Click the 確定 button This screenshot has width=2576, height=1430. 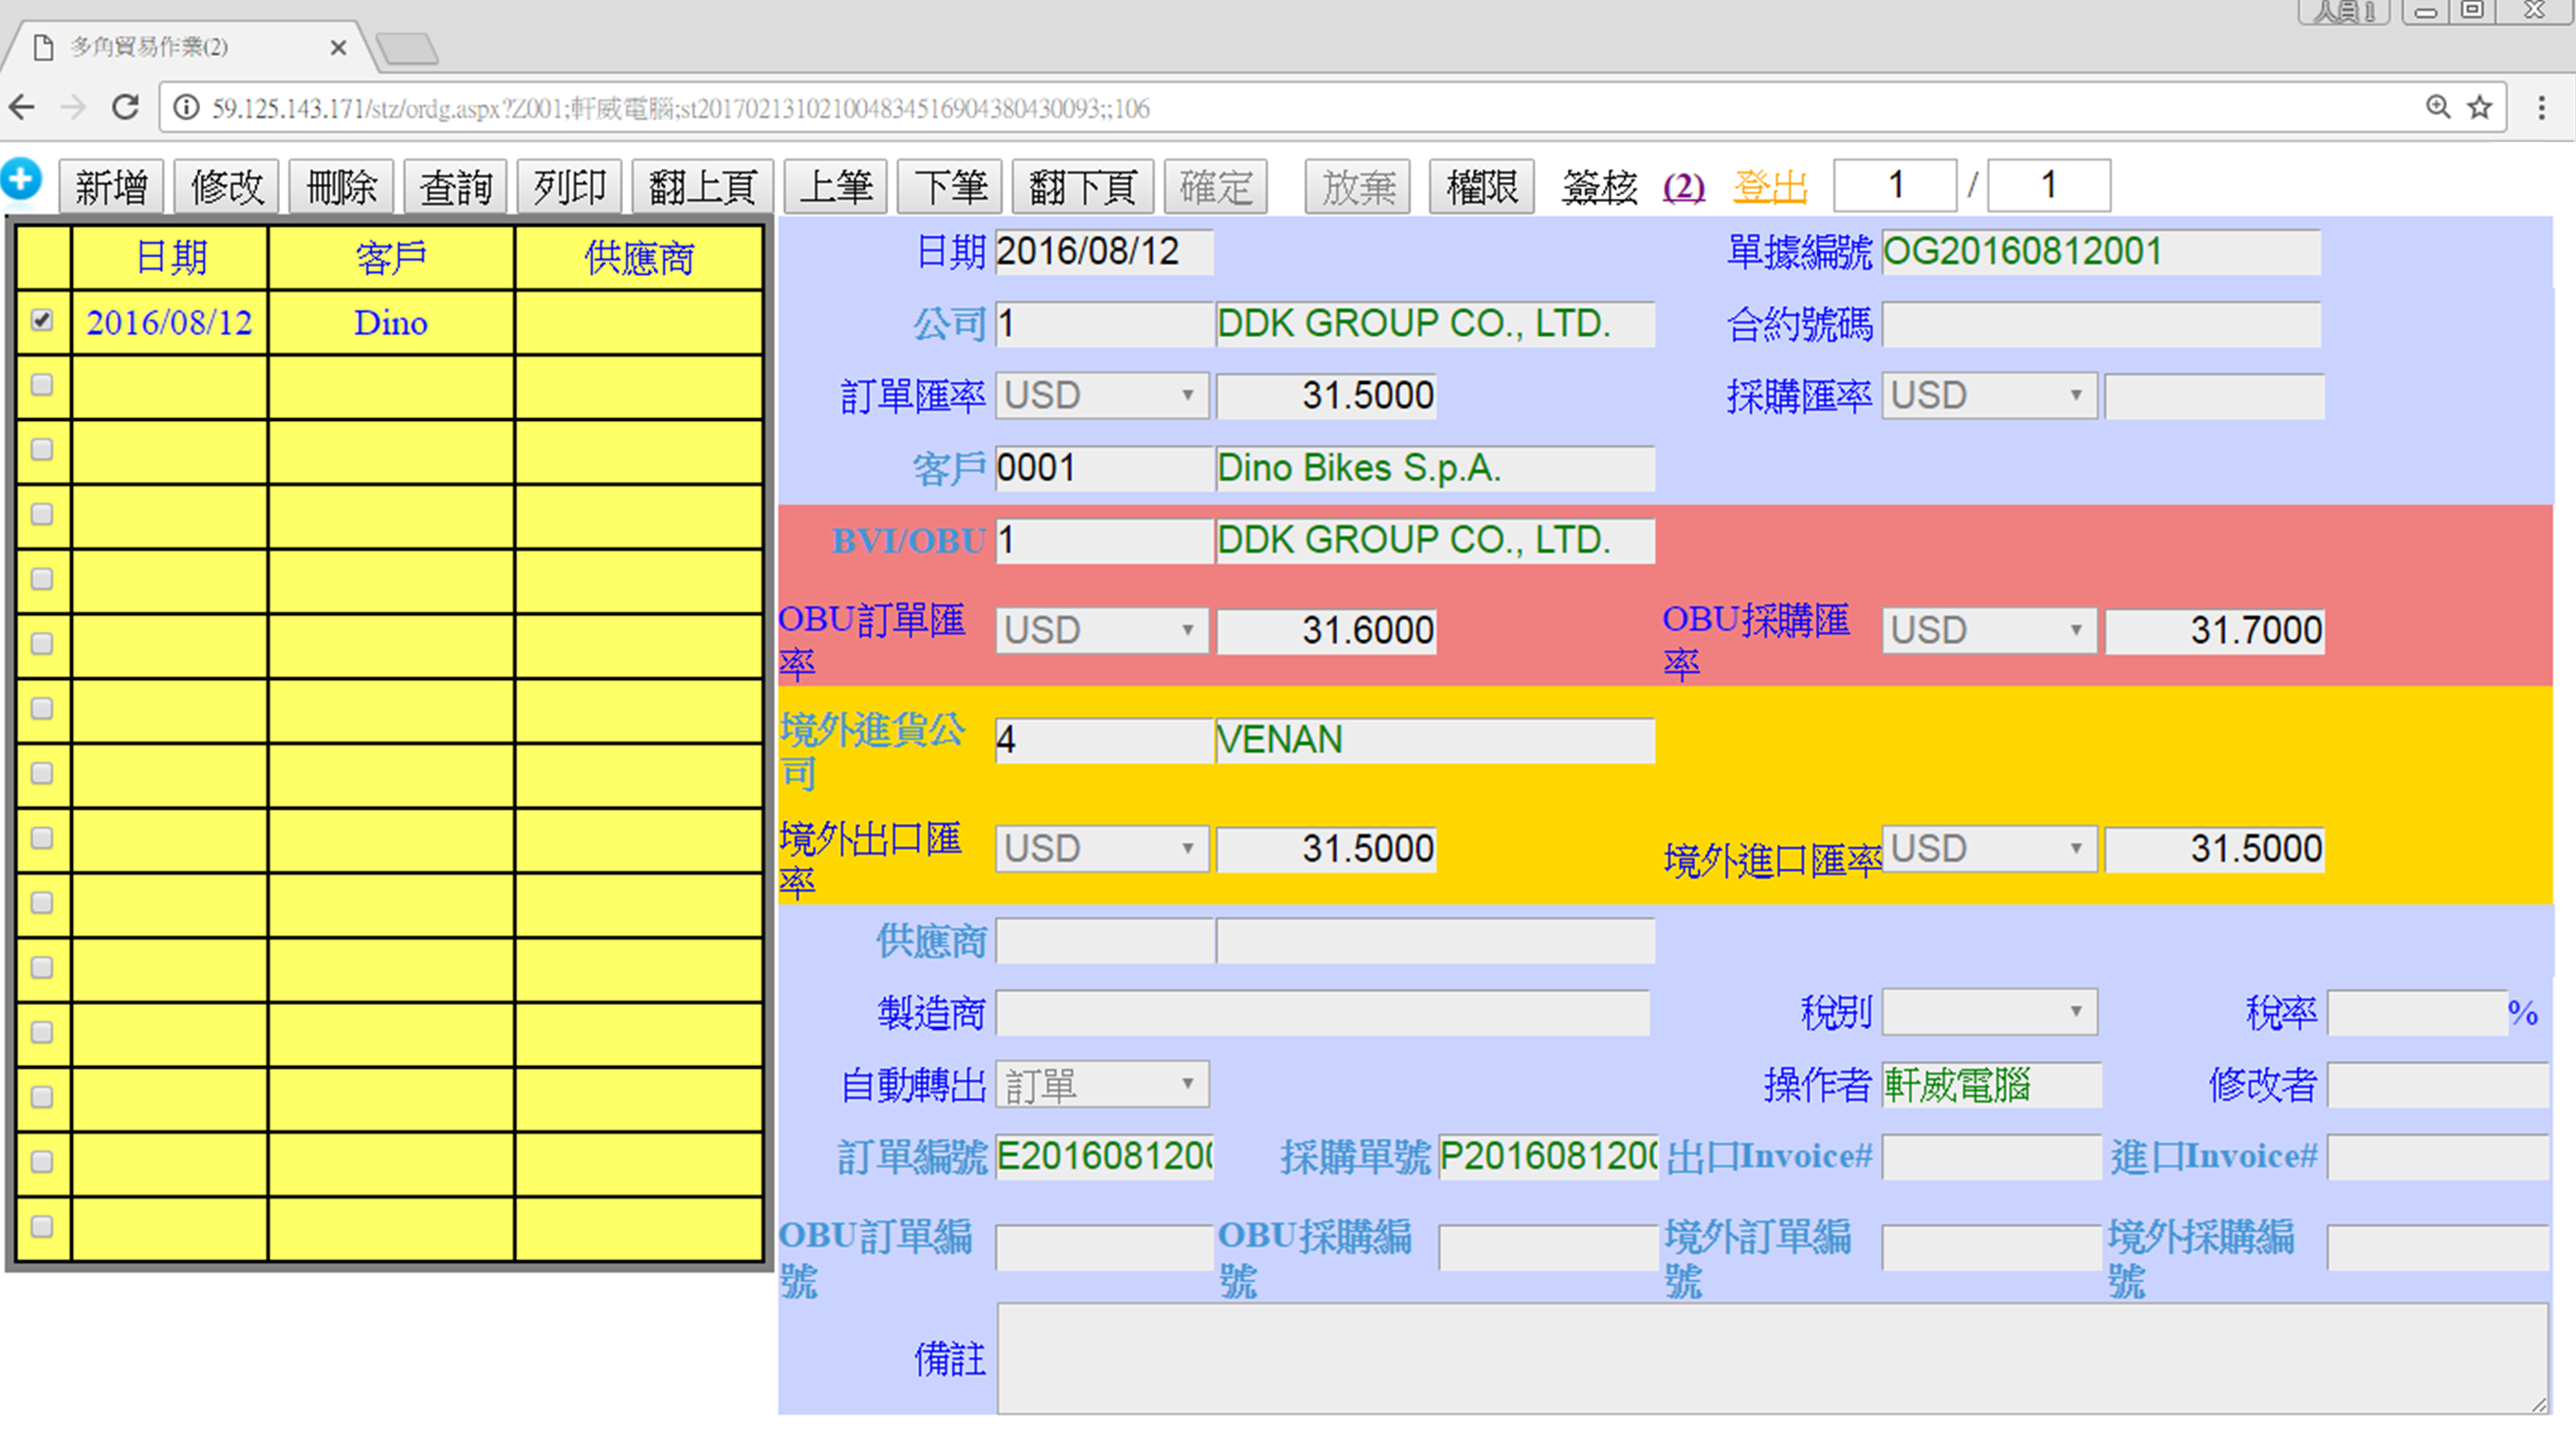pyautogui.click(x=1216, y=187)
